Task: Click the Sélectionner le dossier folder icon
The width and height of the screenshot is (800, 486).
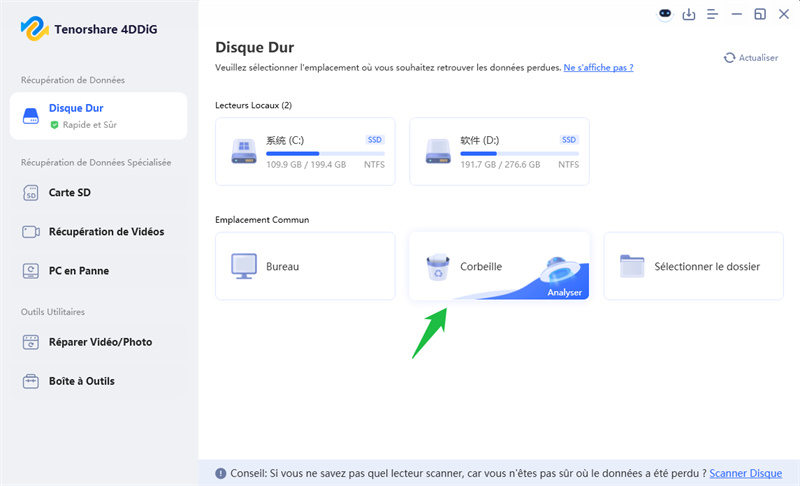Action: 632,266
